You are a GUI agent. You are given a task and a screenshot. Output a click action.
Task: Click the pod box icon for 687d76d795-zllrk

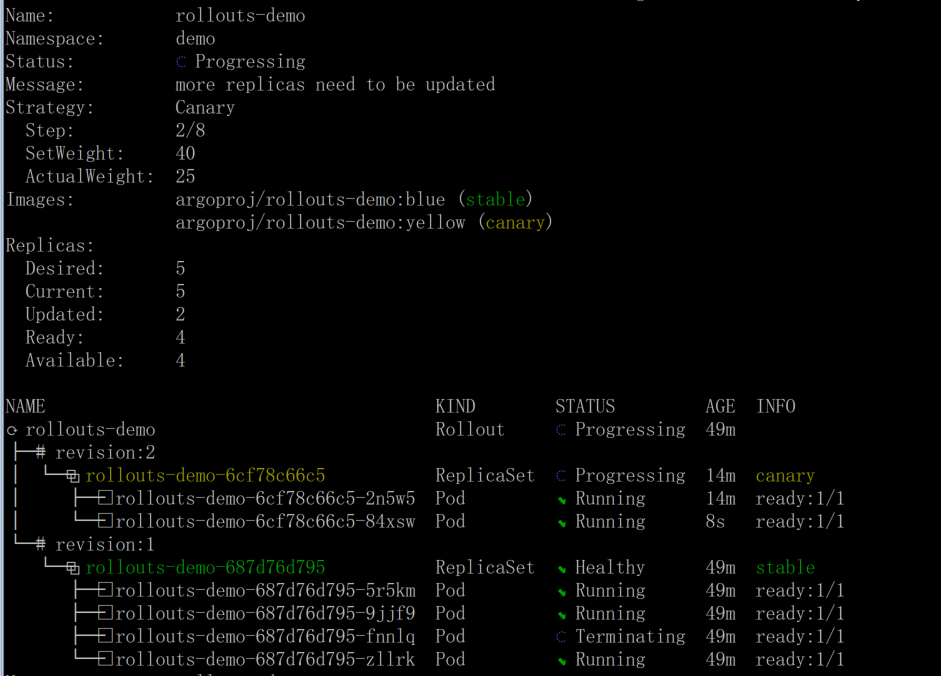tap(105, 659)
